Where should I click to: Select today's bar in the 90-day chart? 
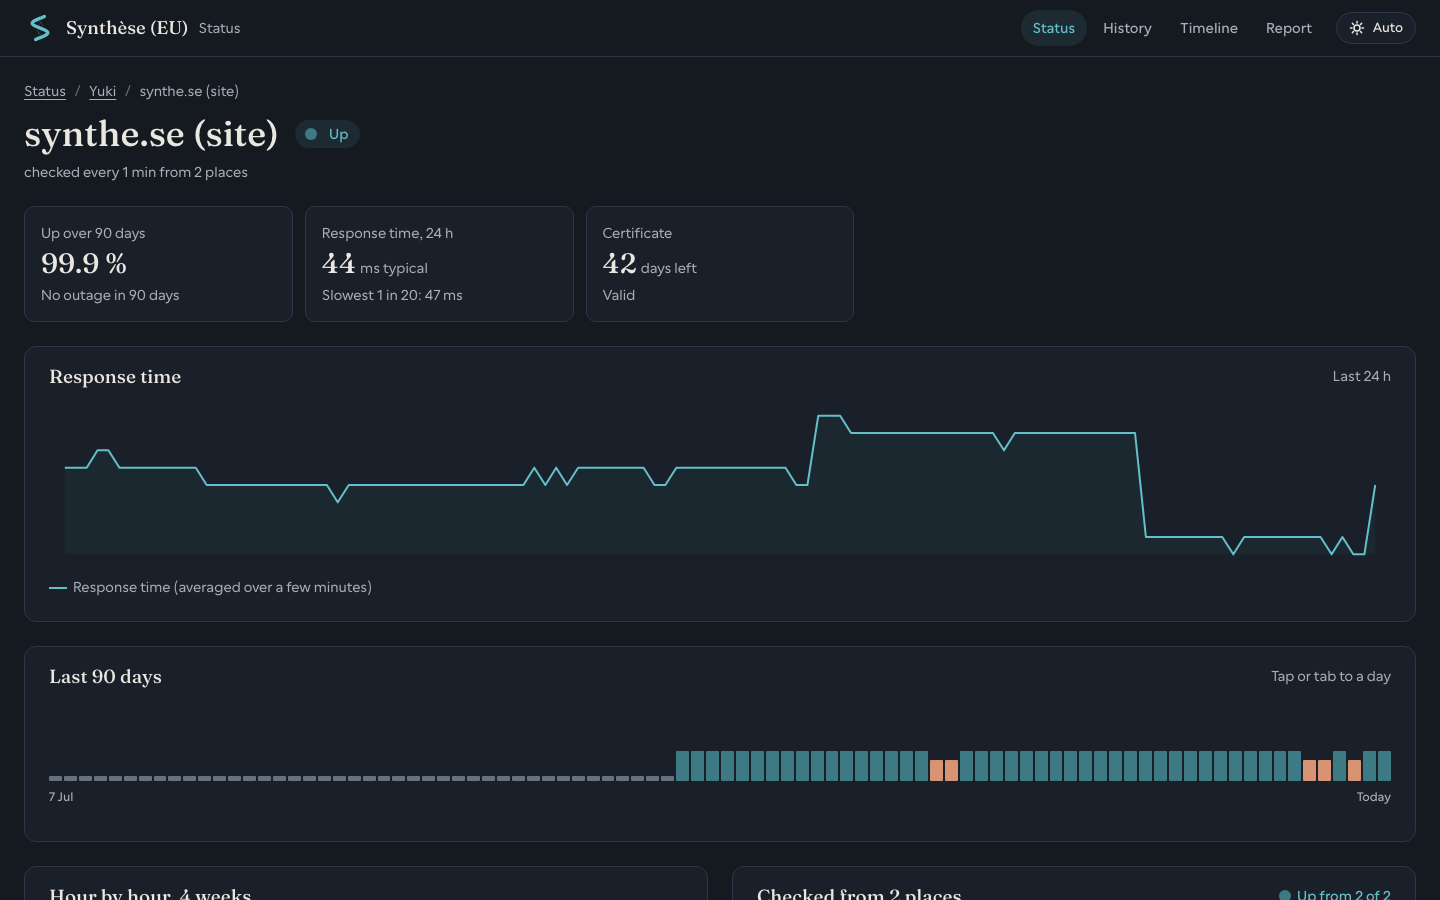[1384, 766]
